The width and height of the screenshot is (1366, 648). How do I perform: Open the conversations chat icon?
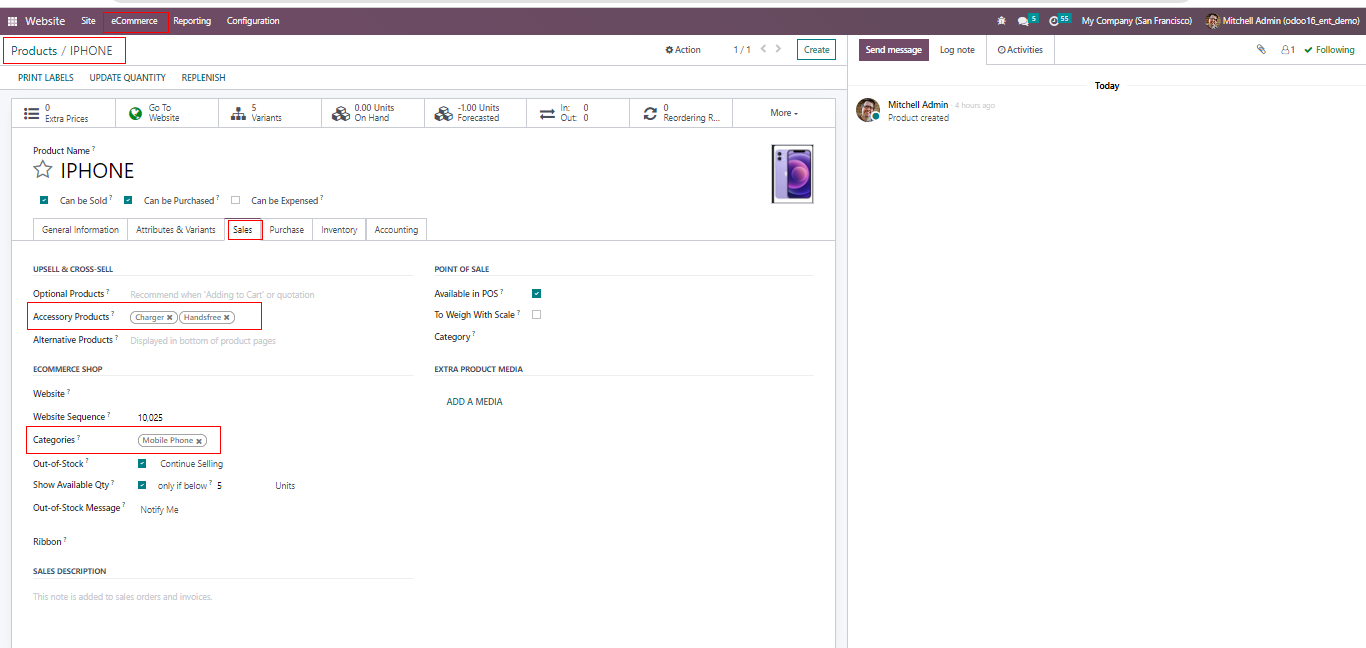1023,21
